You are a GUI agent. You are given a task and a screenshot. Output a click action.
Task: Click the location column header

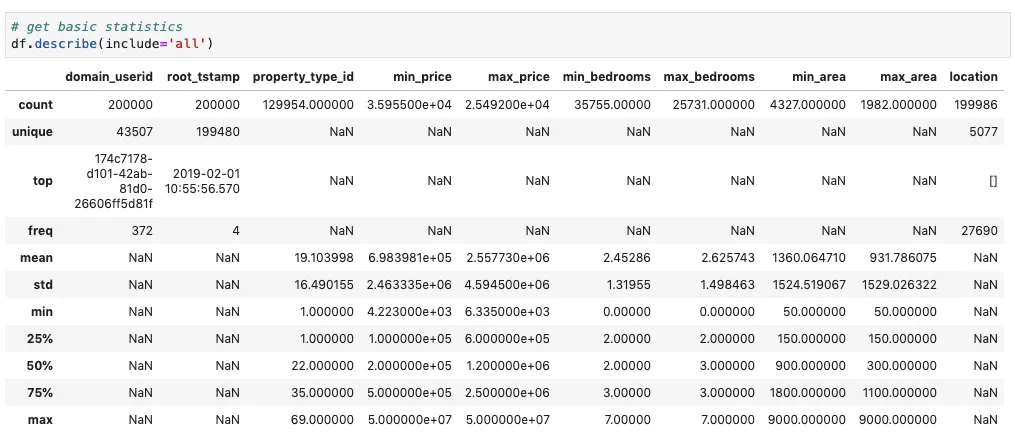(973, 77)
